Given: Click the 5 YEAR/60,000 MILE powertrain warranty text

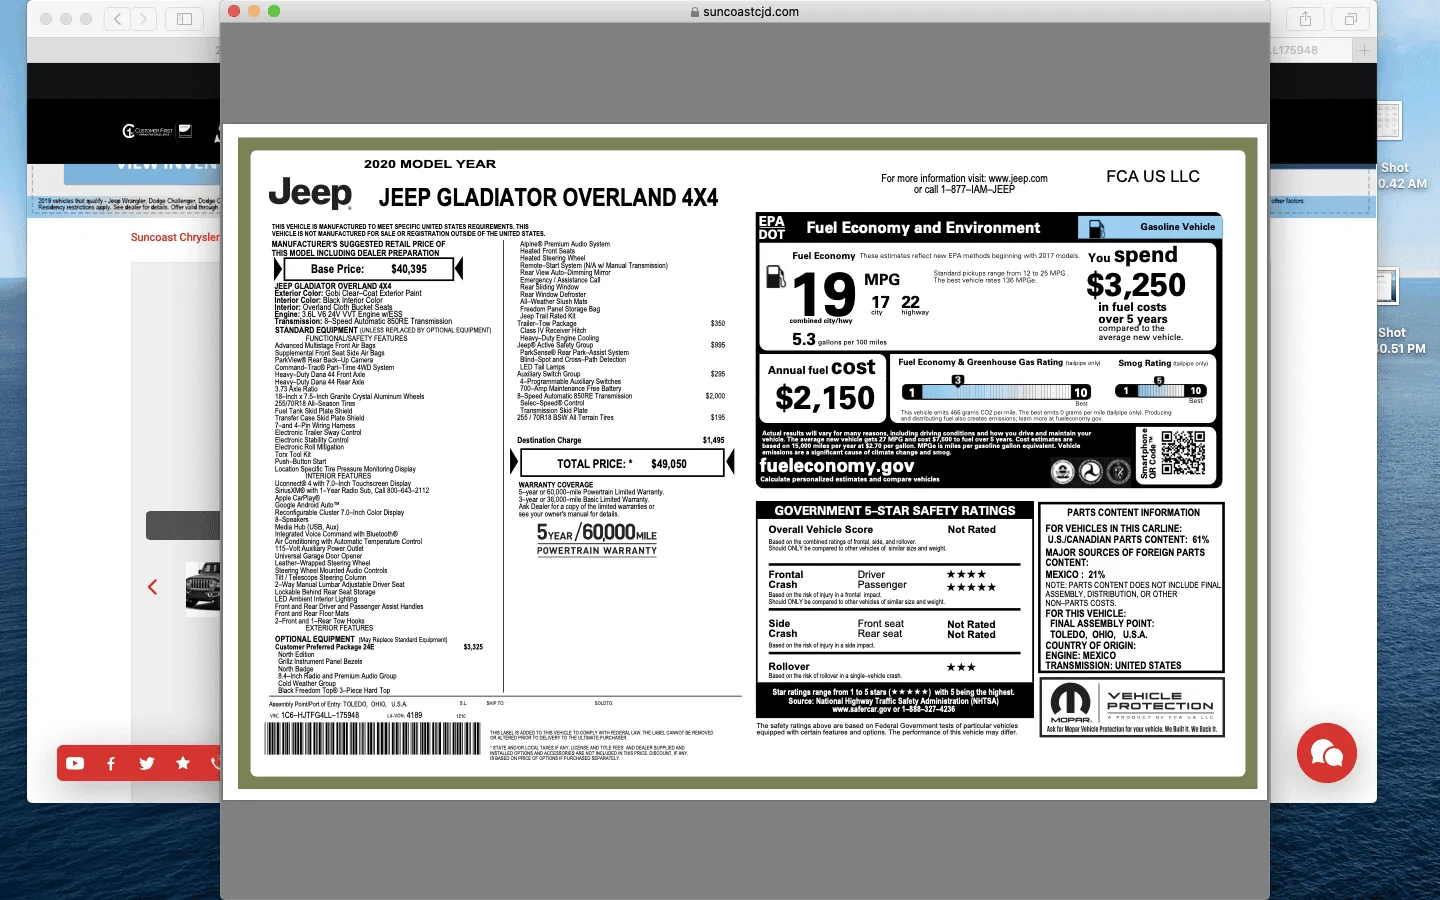Looking at the screenshot, I should (597, 539).
